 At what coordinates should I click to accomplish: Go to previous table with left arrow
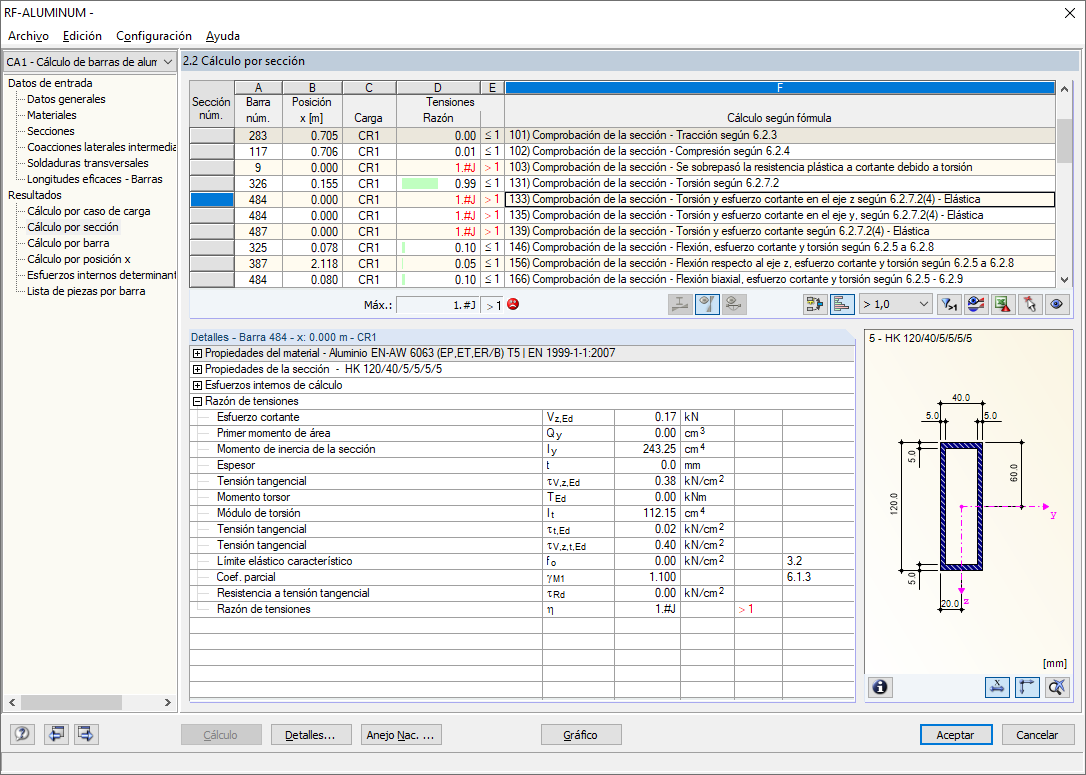pyautogui.click(x=57, y=734)
